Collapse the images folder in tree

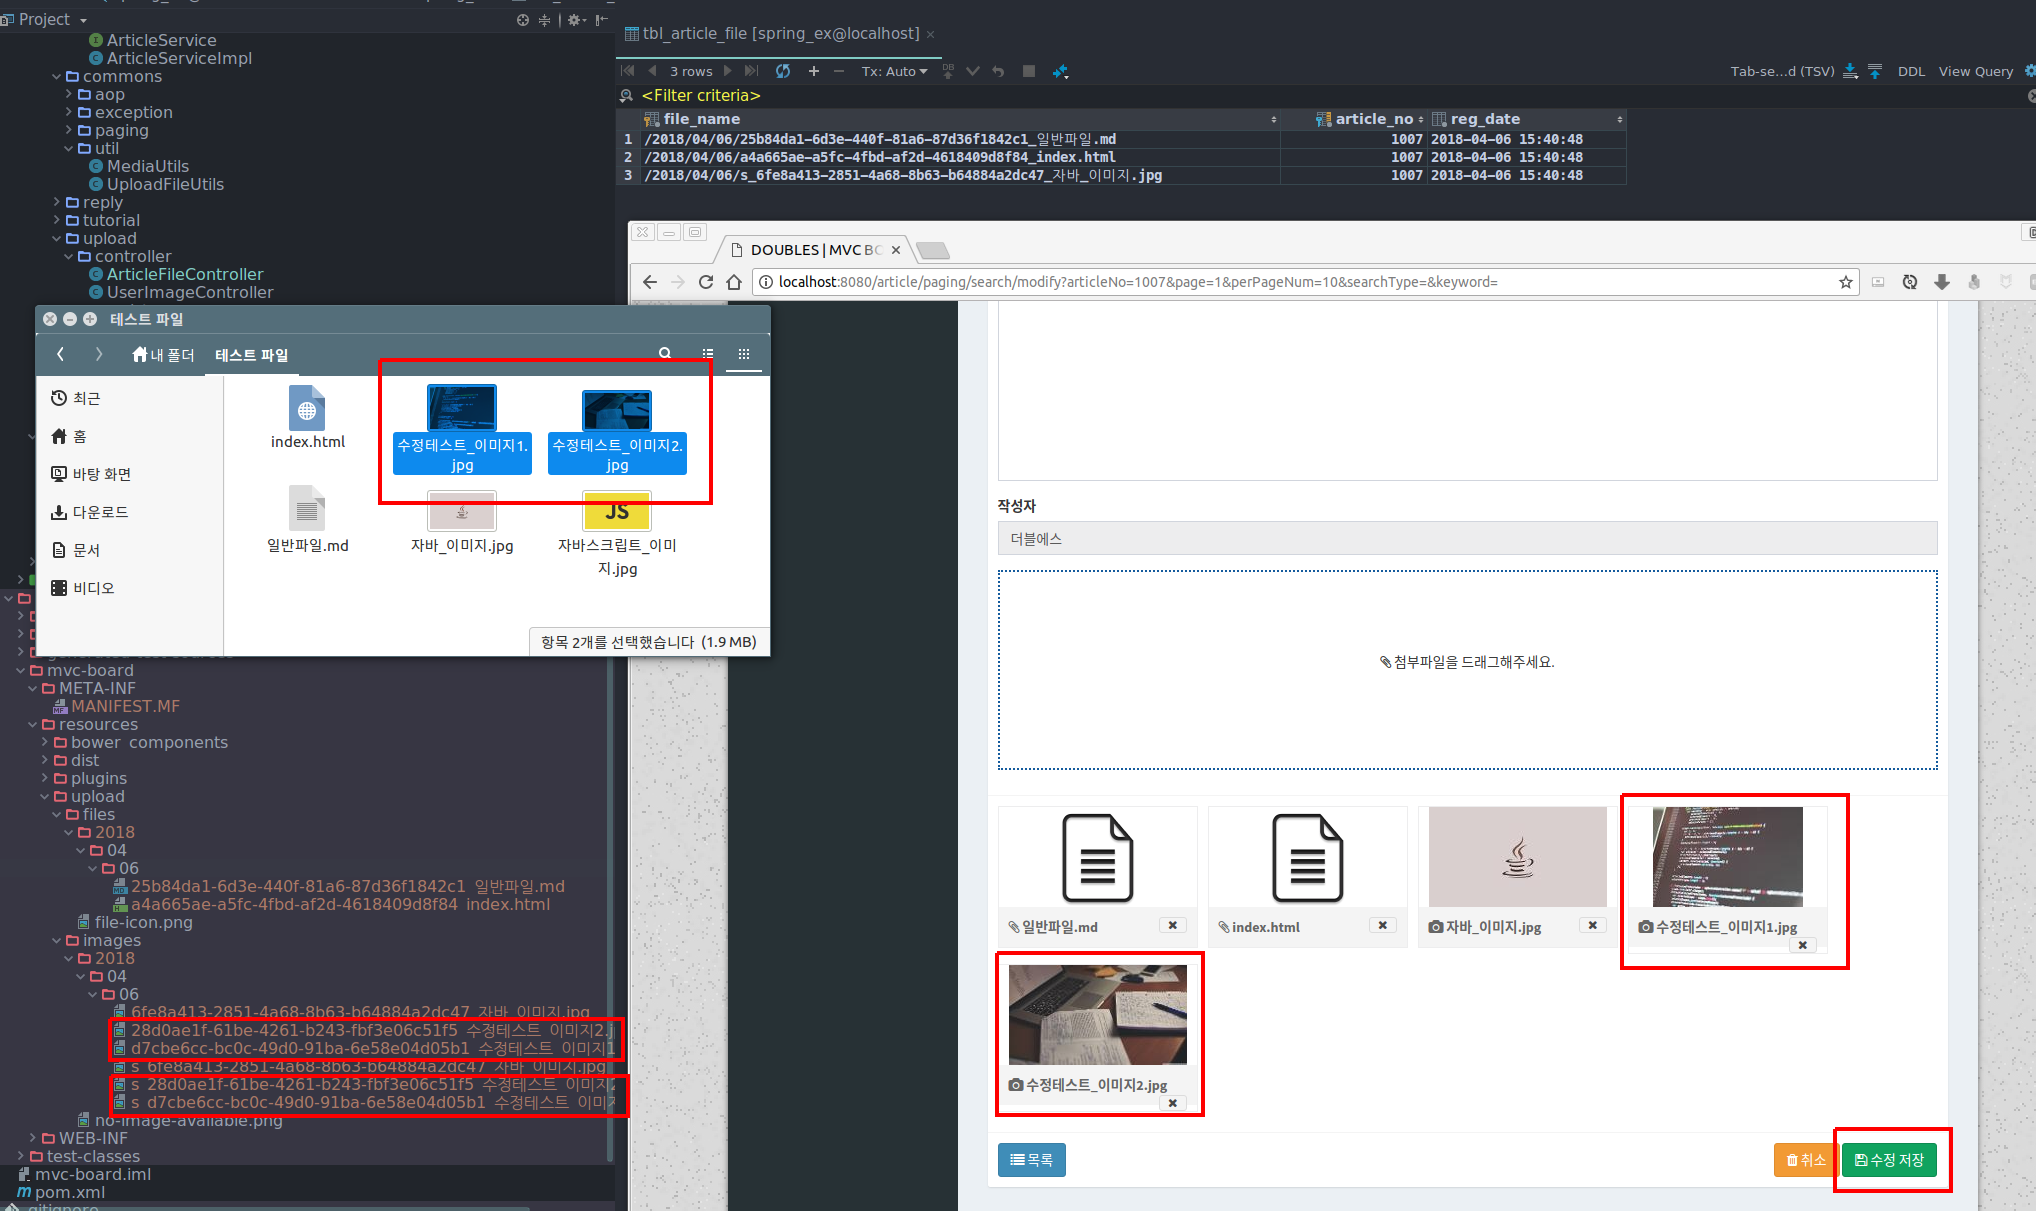pyautogui.click(x=56, y=940)
